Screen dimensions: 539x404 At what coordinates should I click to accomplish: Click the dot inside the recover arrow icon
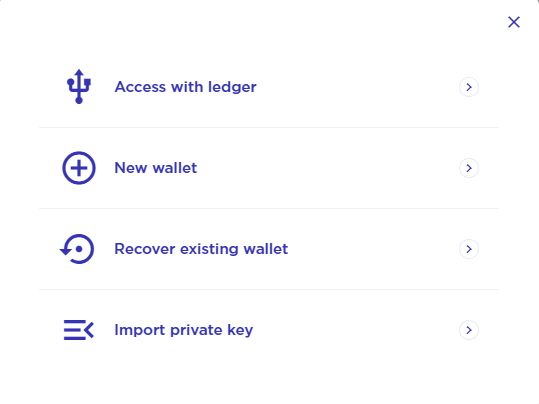coord(79,249)
